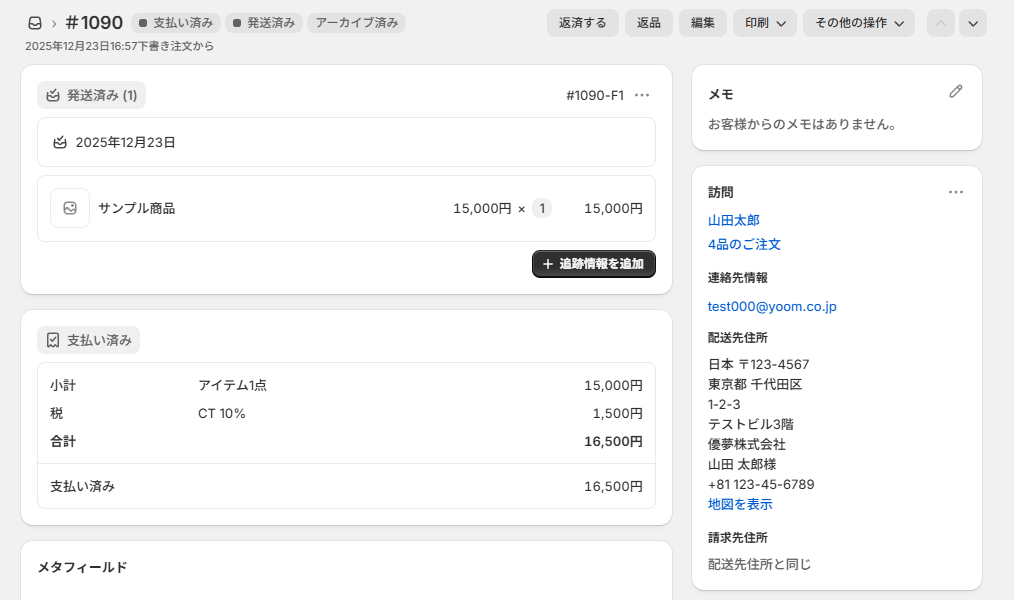This screenshot has height=600, width=1014.
Task: Click the orders inbox breadcrumb icon
Action: point(35,23)
